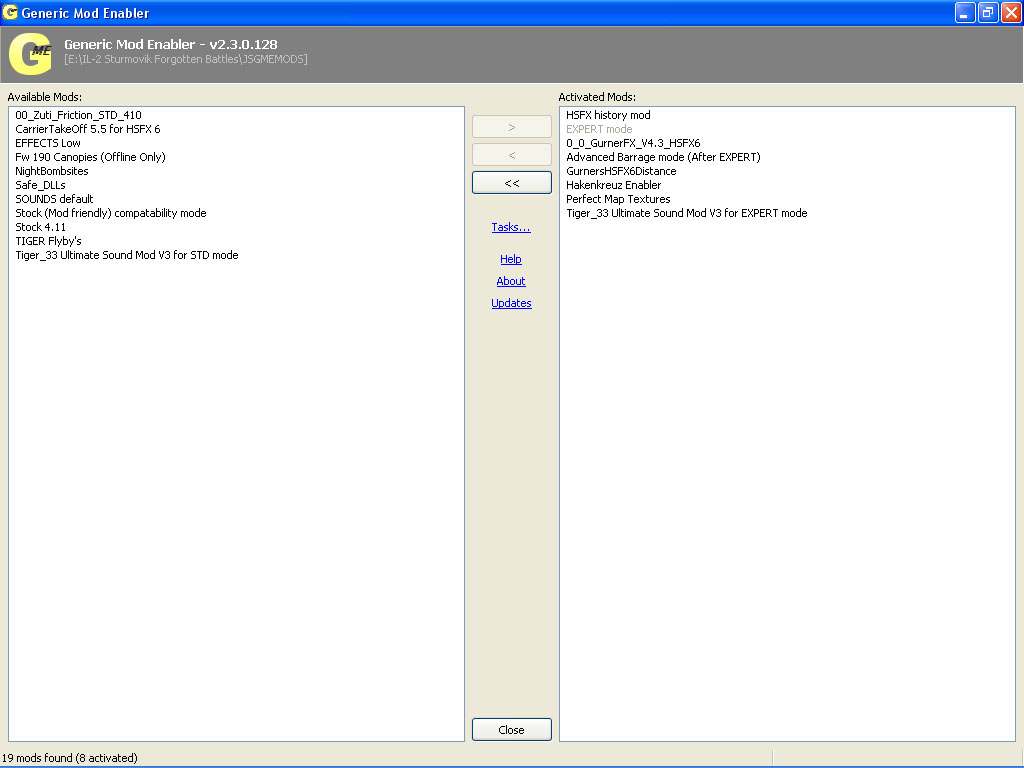Click the title bar G application icon
Viewport: 1024px width, 768px height.
10,12
